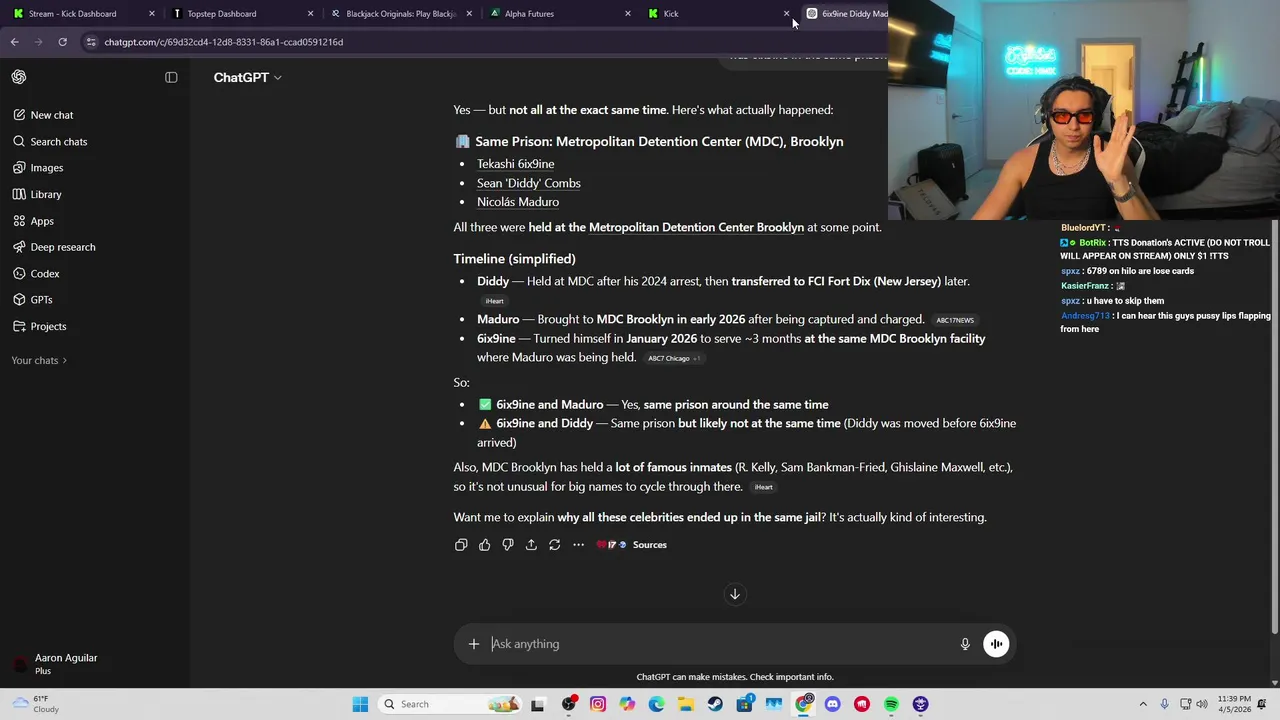
Task: Open ABC17NEWS citation chip
Action: pyautogui.click(x=955, y=320)
